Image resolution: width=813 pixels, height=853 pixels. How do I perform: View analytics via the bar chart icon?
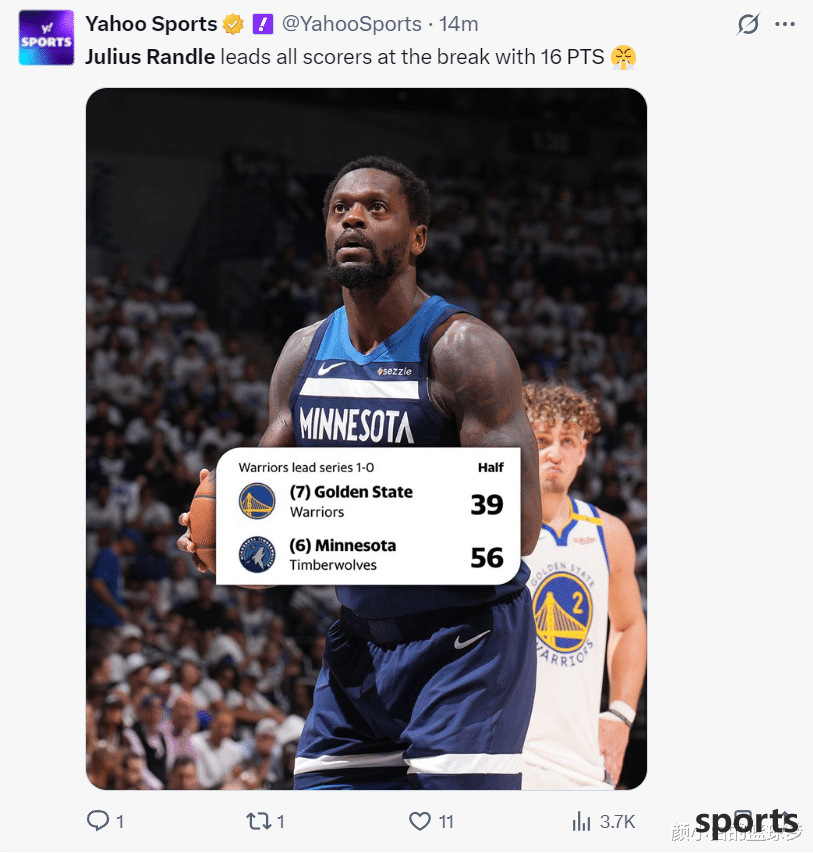pos(581,821)
